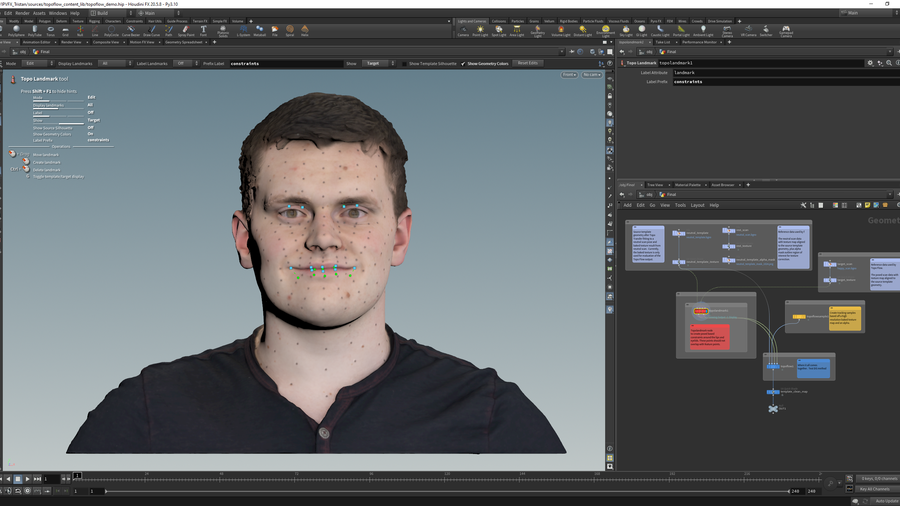Select the Null shelf tool
Image resolution: width=900 pixels, height=506 pixels.
pyautogui.click(x=80, y=31)
